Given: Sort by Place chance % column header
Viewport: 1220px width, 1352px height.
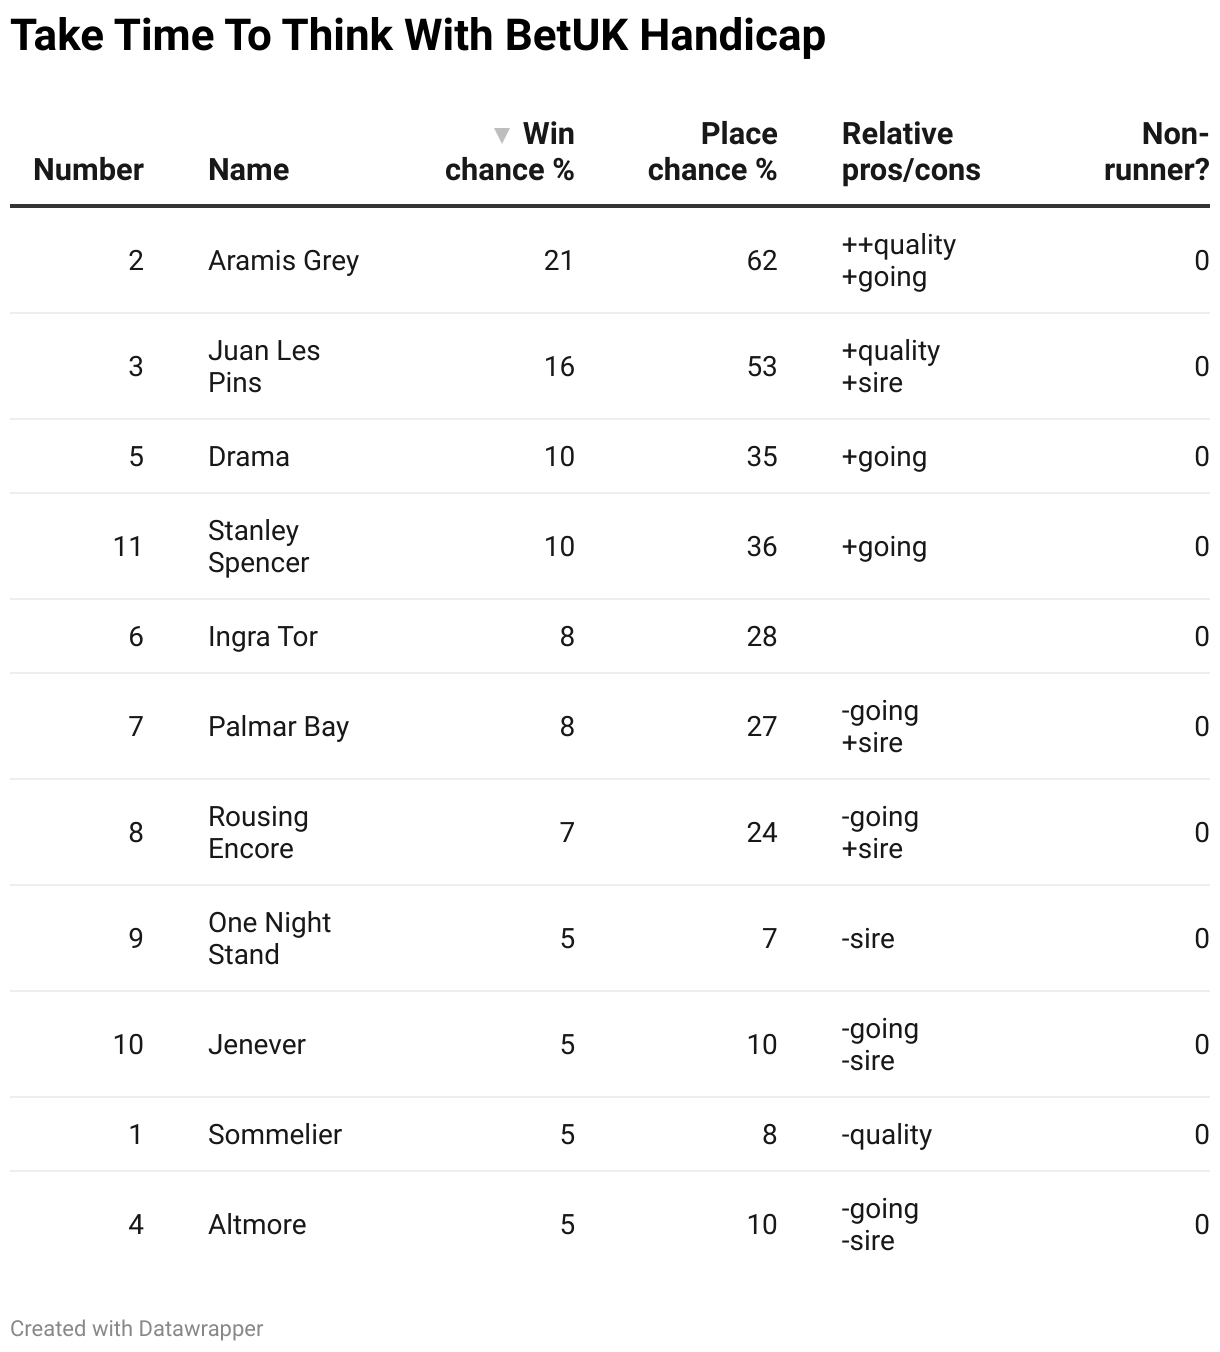Looking at the screenshot, I should 712,152.
